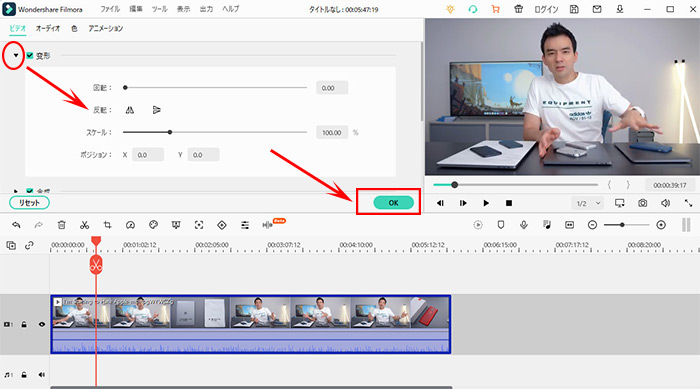
Task: Toggle the auto ripple link icon
Action: (29, 245)
